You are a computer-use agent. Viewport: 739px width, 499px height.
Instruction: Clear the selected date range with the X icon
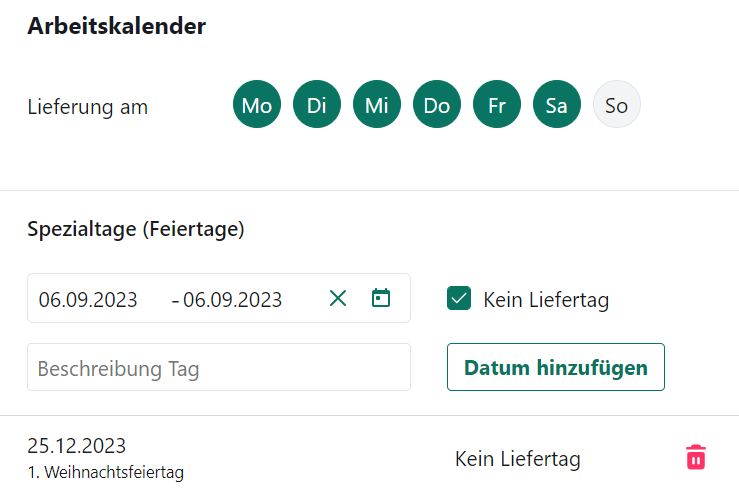(x=338, y=298)
